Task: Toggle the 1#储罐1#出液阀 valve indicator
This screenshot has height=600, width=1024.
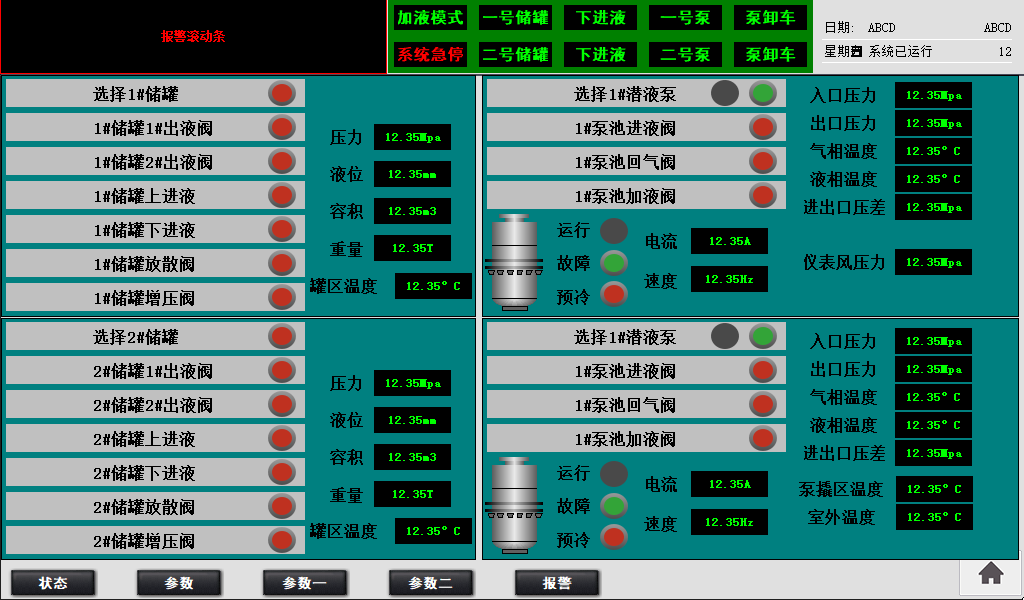Action: 282,128
